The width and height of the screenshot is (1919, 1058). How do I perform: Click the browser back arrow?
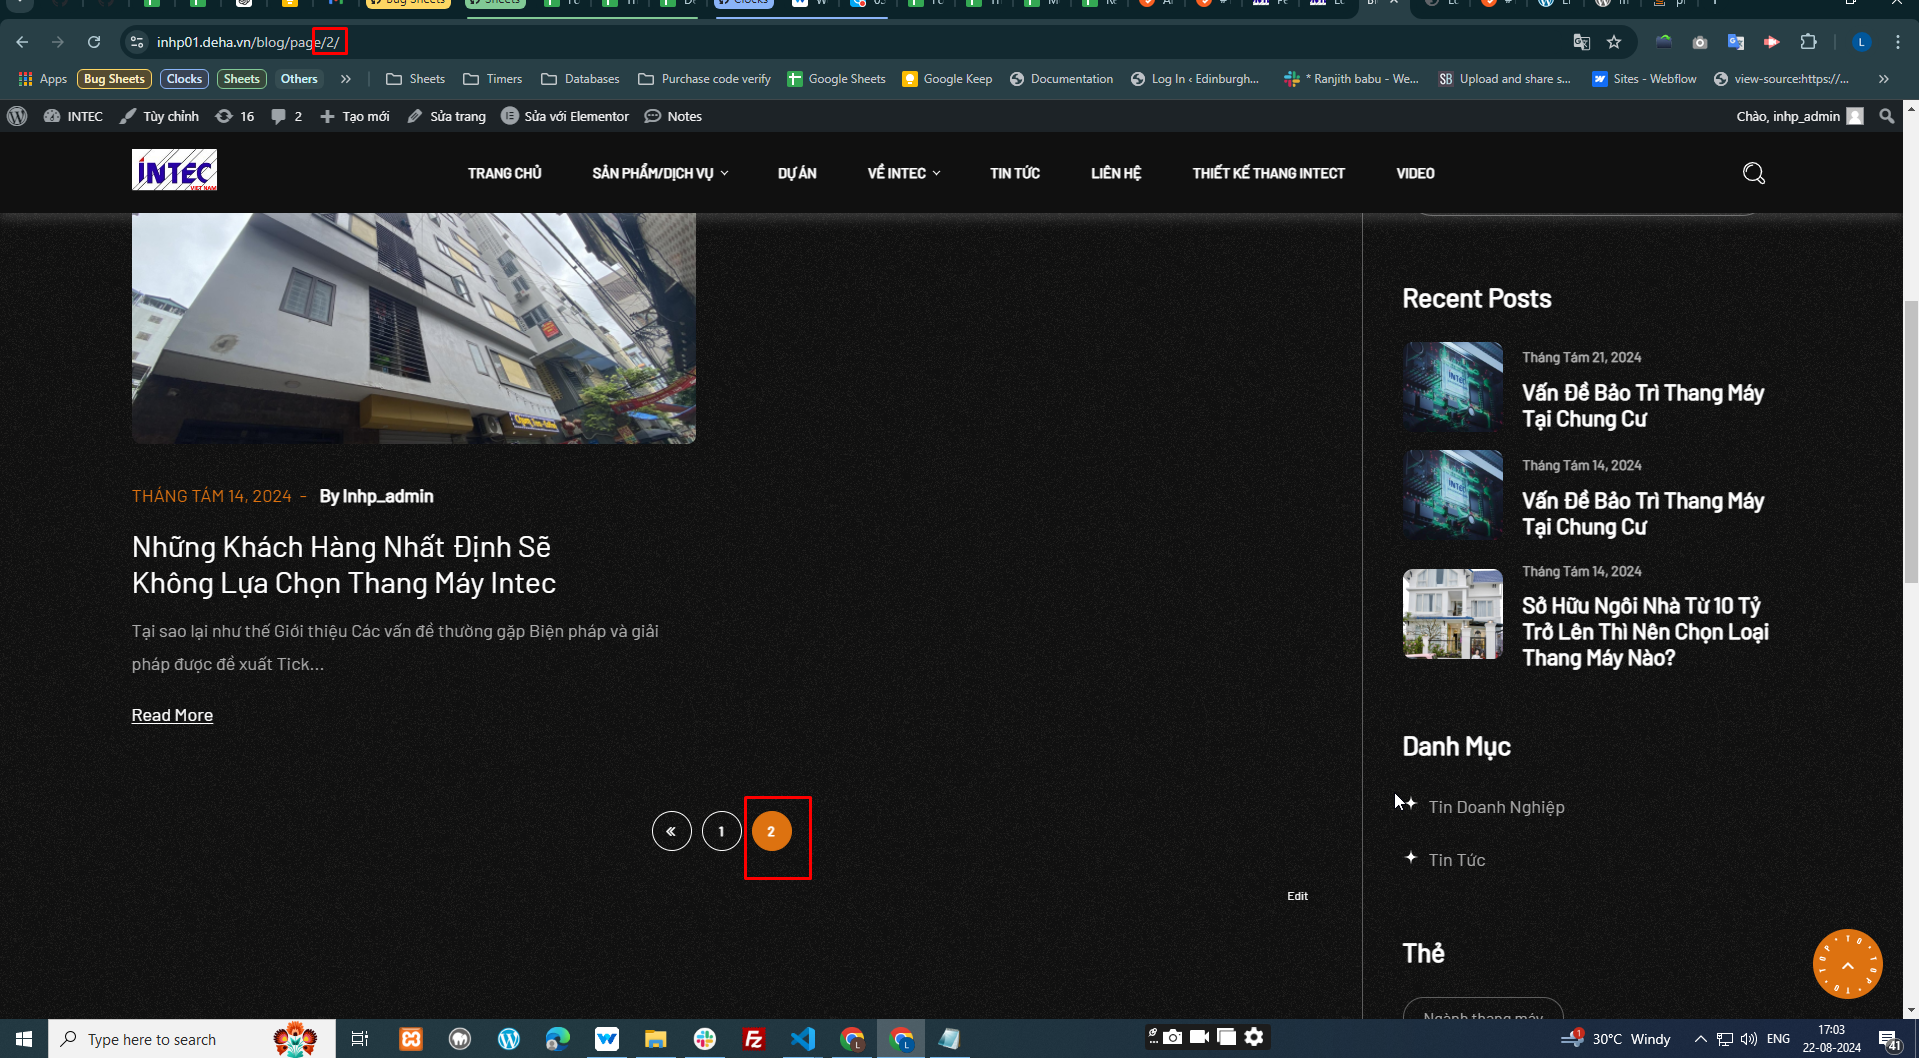click(x=22, y=42)
